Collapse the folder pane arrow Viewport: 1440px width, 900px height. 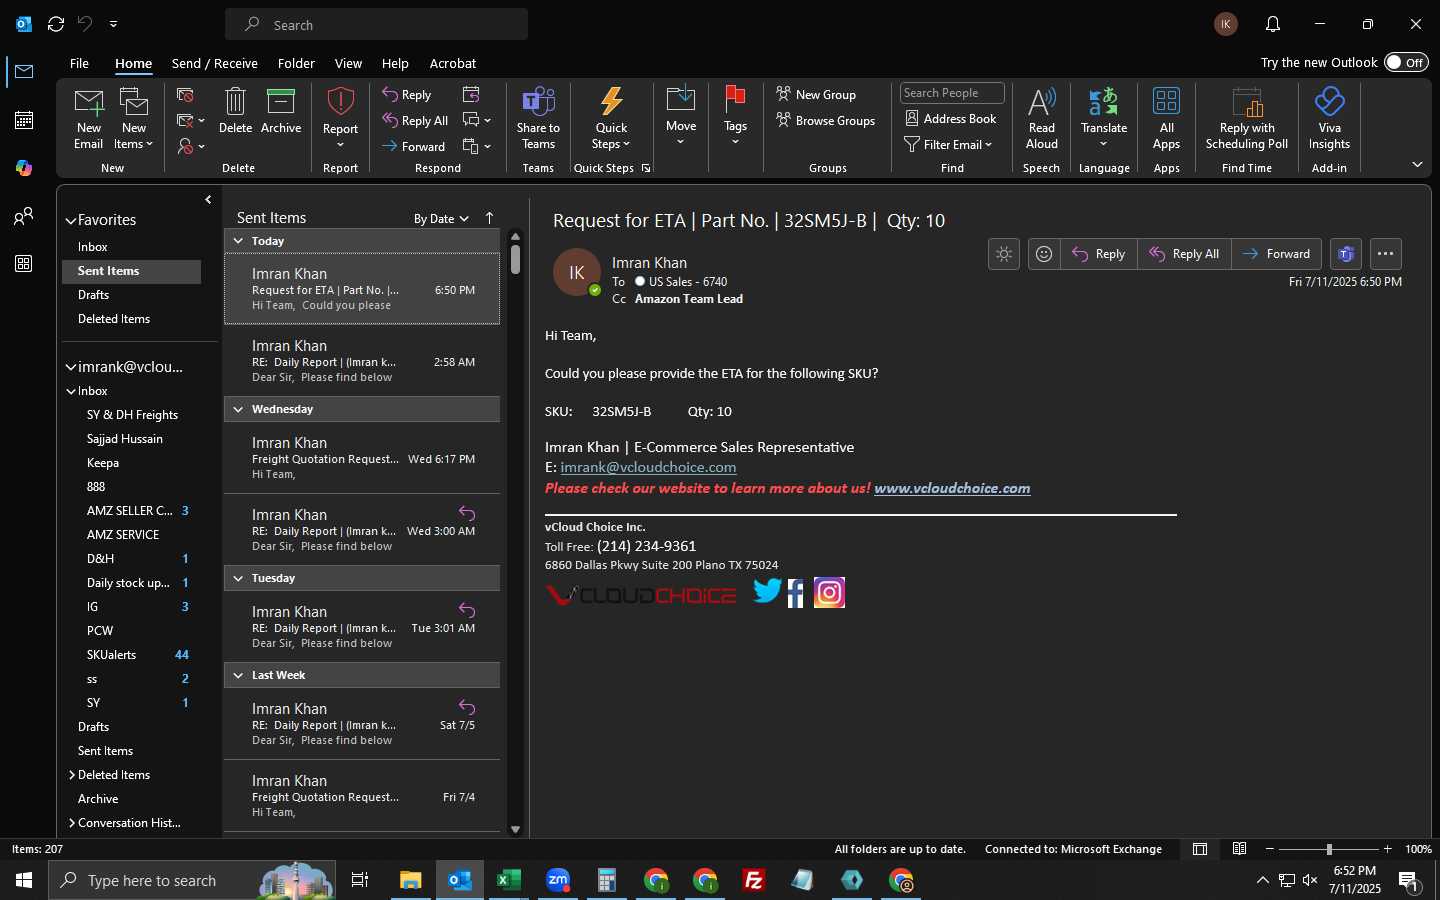click(208, 200)
